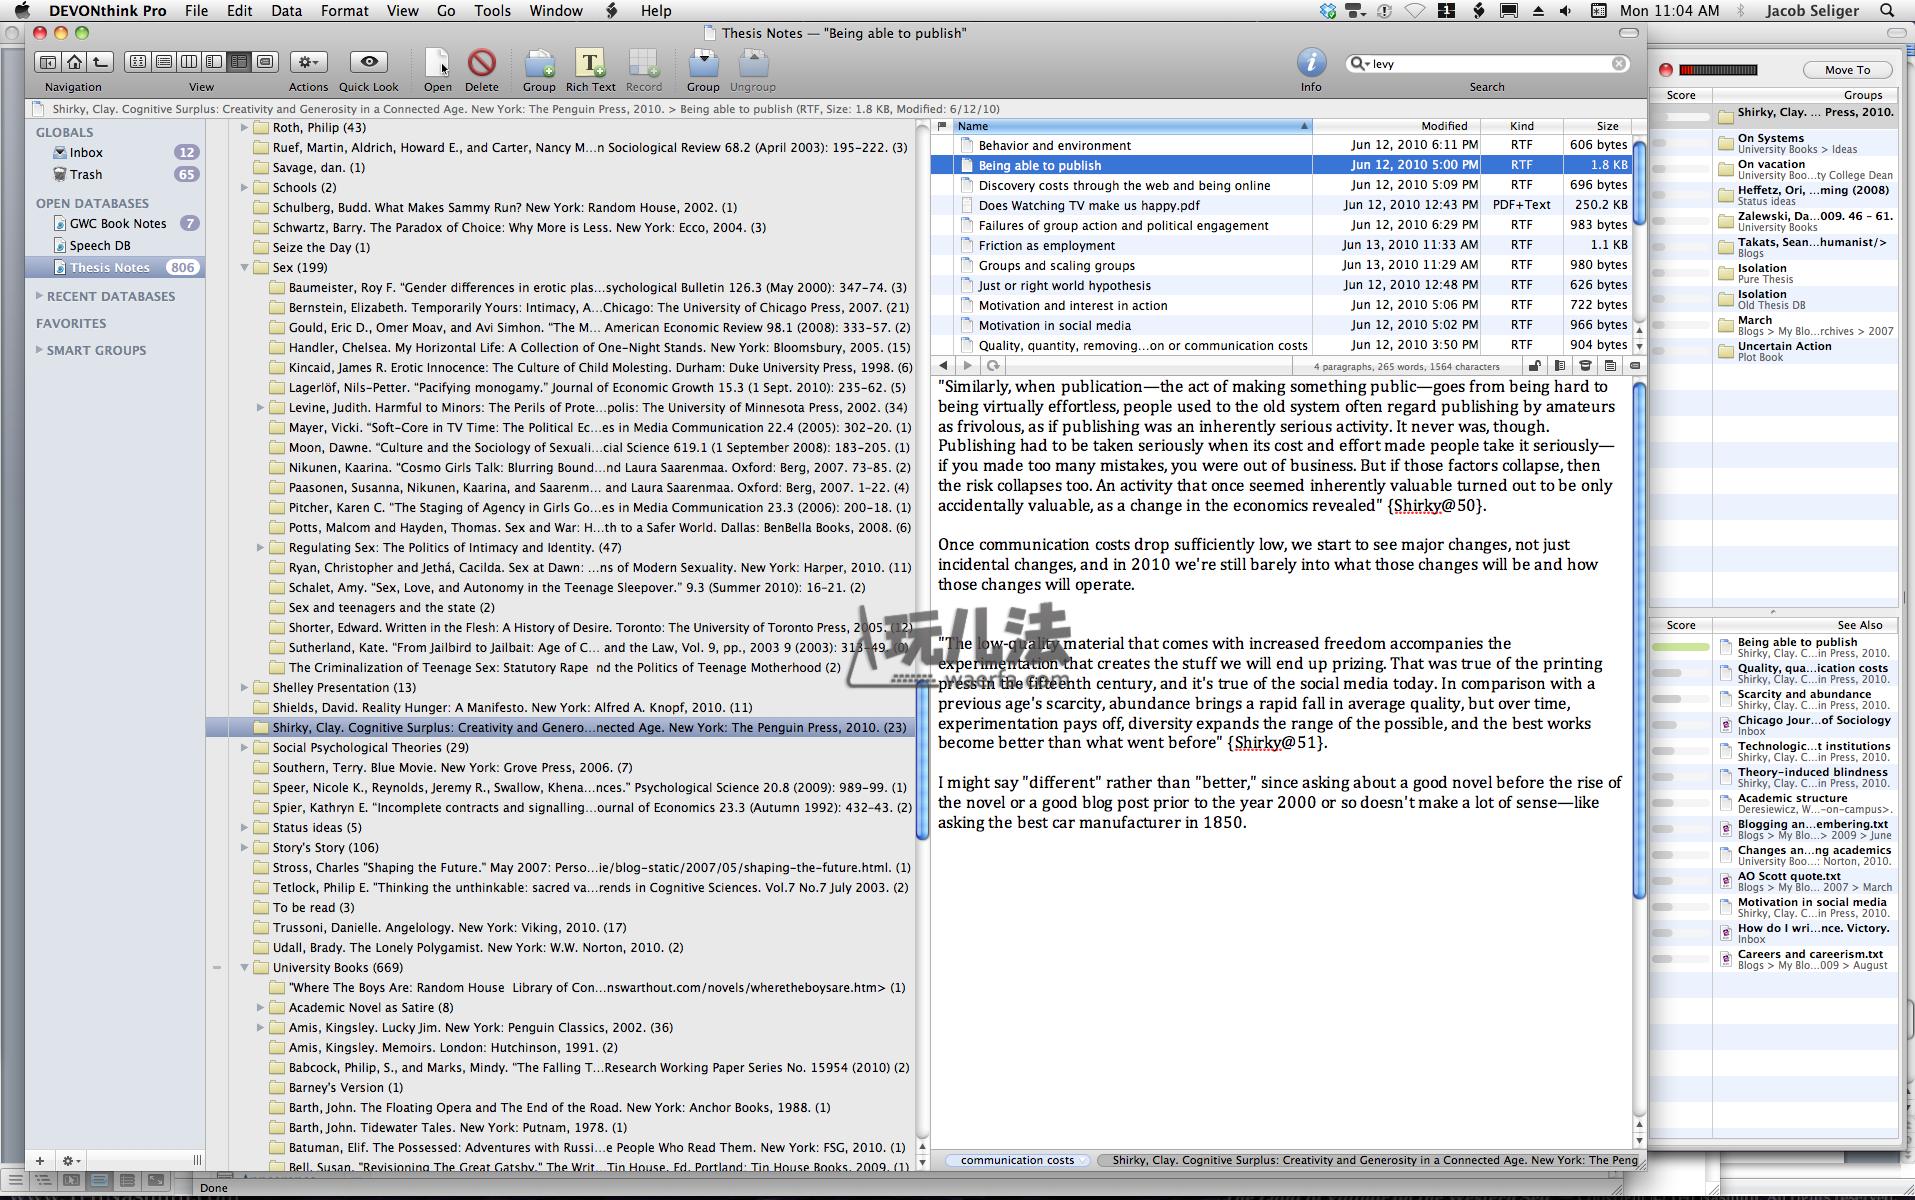Viewport: 1915px width, 1200px height.
Task: Click the red progress bar in background window
Action: (1718, 70)
